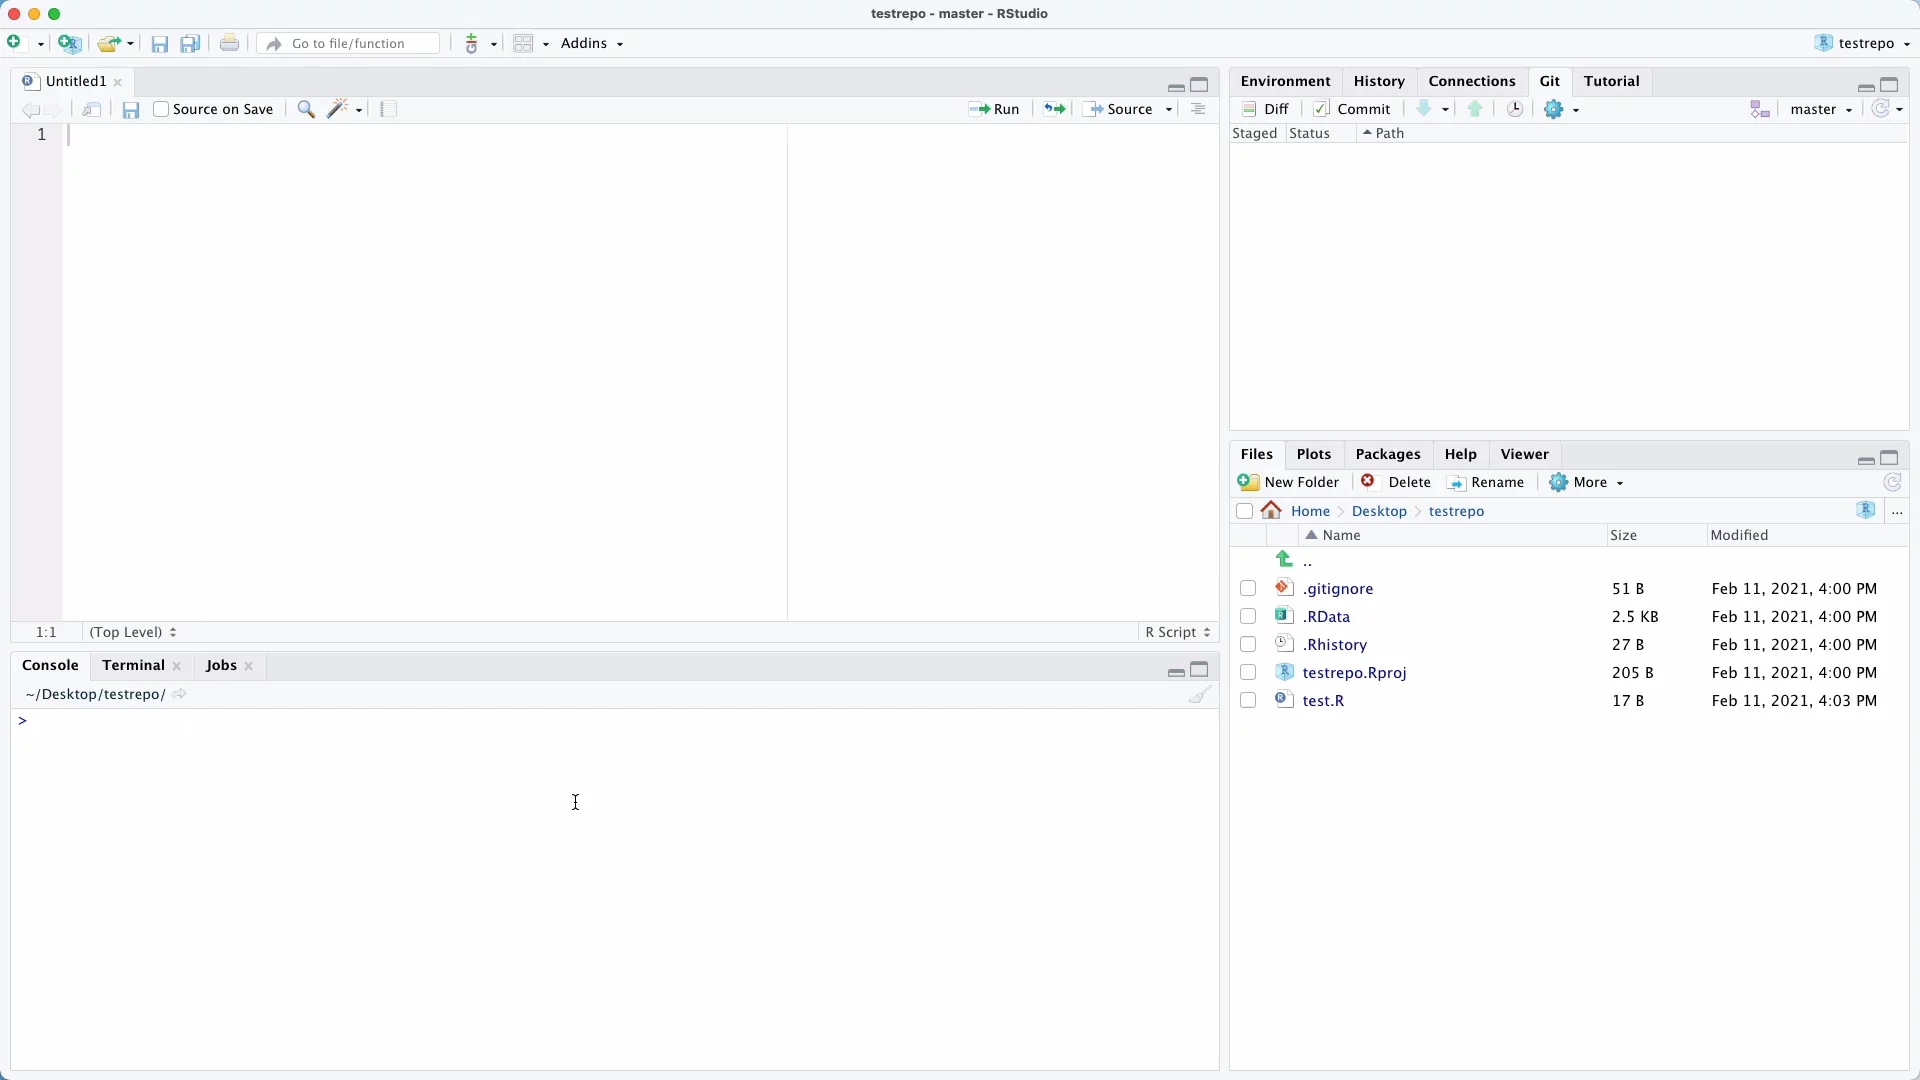1920x1080 pixels.
Task: Click the re-run previous code icon
Action: [x=1054, y=109]
